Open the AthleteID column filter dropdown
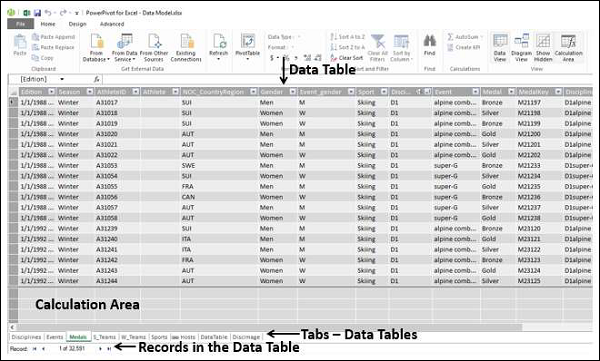 point(135,91)
